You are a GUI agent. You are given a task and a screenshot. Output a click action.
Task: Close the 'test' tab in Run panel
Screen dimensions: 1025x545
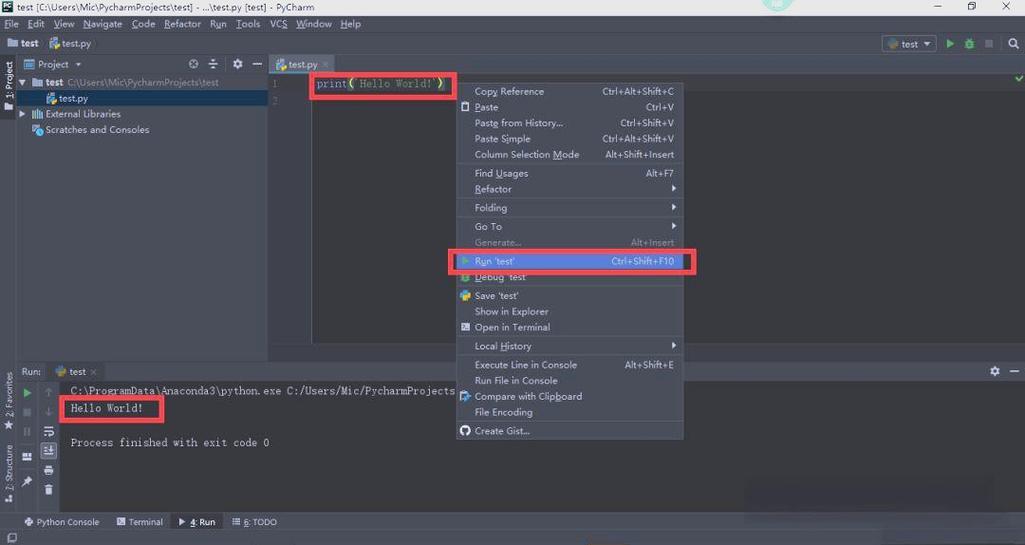93,372
